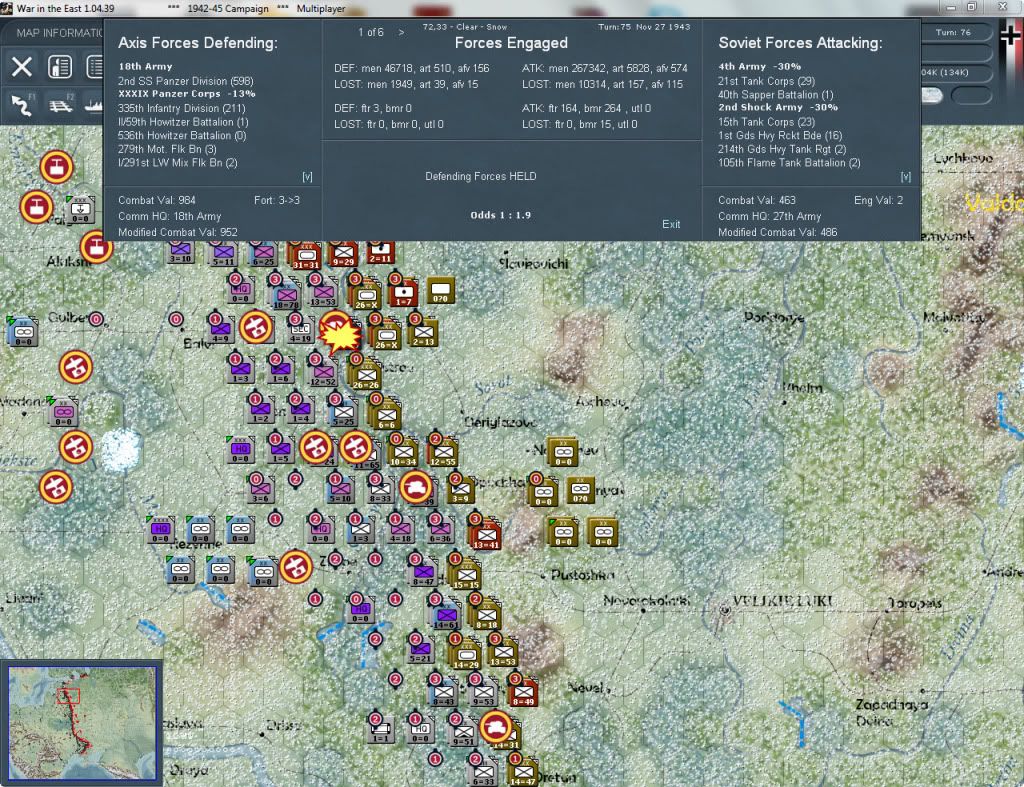Click the 'Turn: 76' indicator

click(953, 32)
